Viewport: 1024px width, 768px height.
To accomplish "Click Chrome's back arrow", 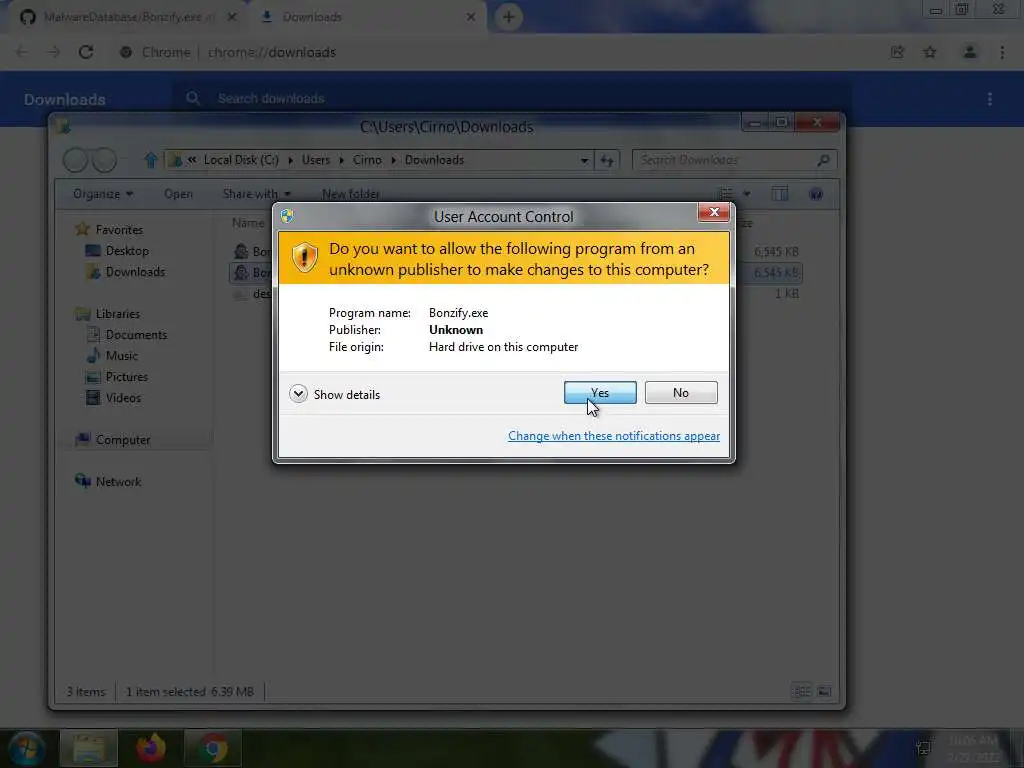I will (22, 52).
